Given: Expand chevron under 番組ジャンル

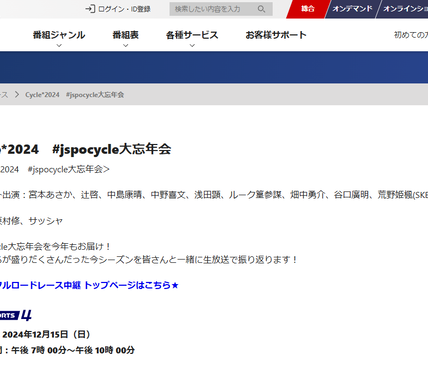Looking at the screenshot, I should 59,45.
